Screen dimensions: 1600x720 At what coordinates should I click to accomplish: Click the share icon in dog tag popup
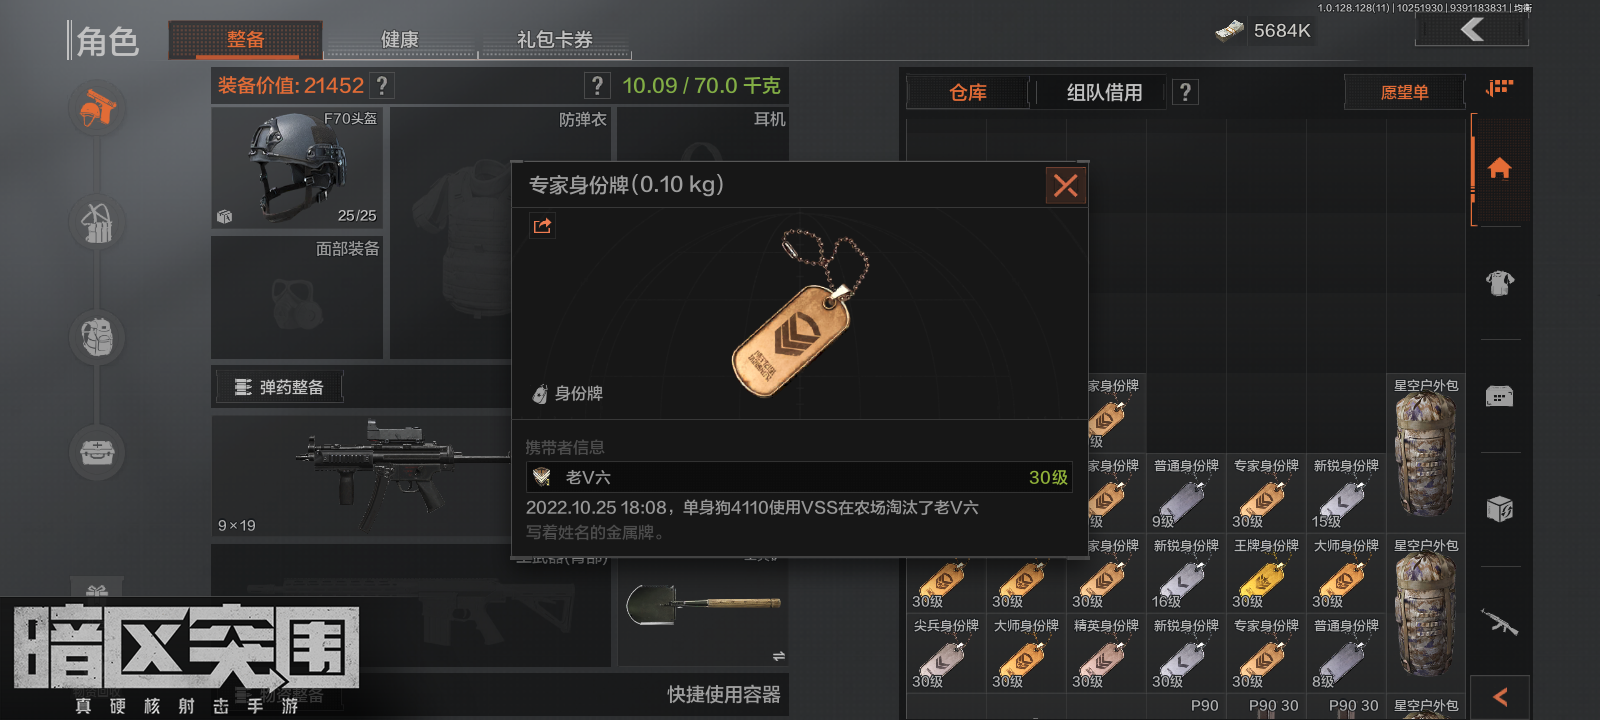click(x=542, y=226)
